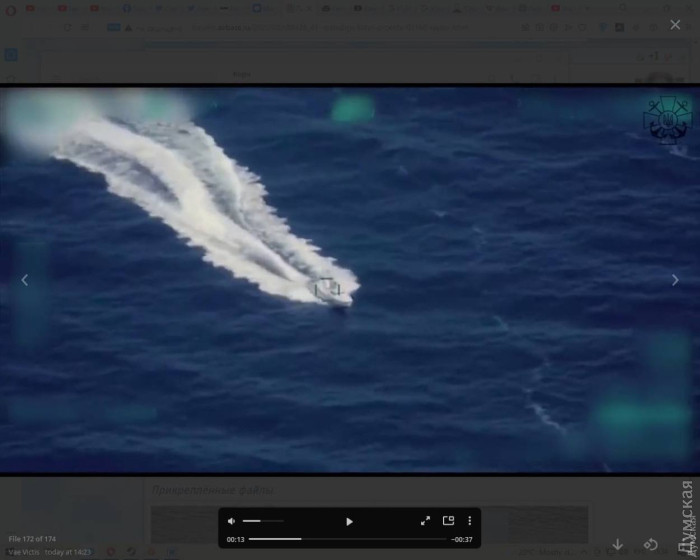The width and height of the screenshot is (700, 560).
Task: Click the File 172 of 174 counter
Action: point(32,539)
